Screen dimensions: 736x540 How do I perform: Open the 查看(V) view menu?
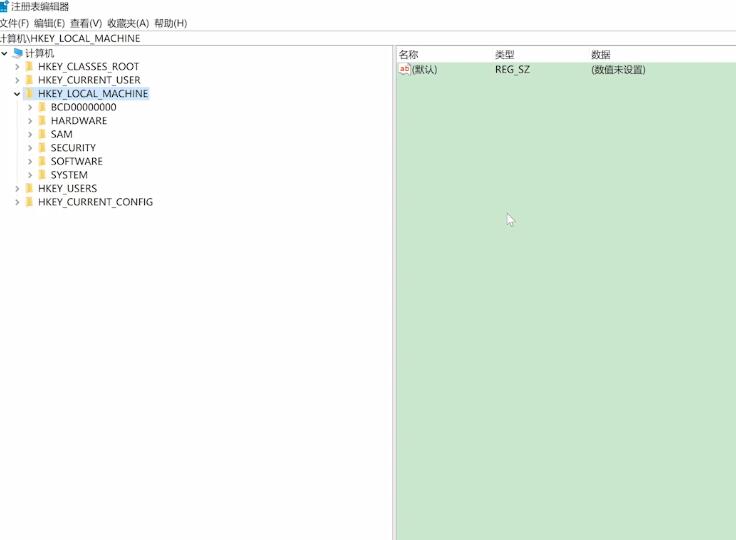point(86,23)
